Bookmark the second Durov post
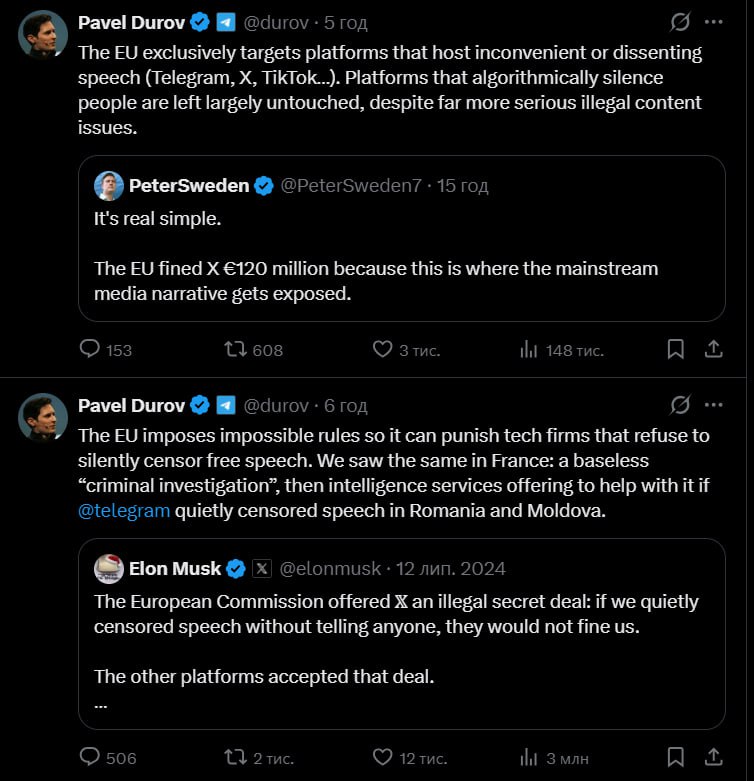 [676, 757]
